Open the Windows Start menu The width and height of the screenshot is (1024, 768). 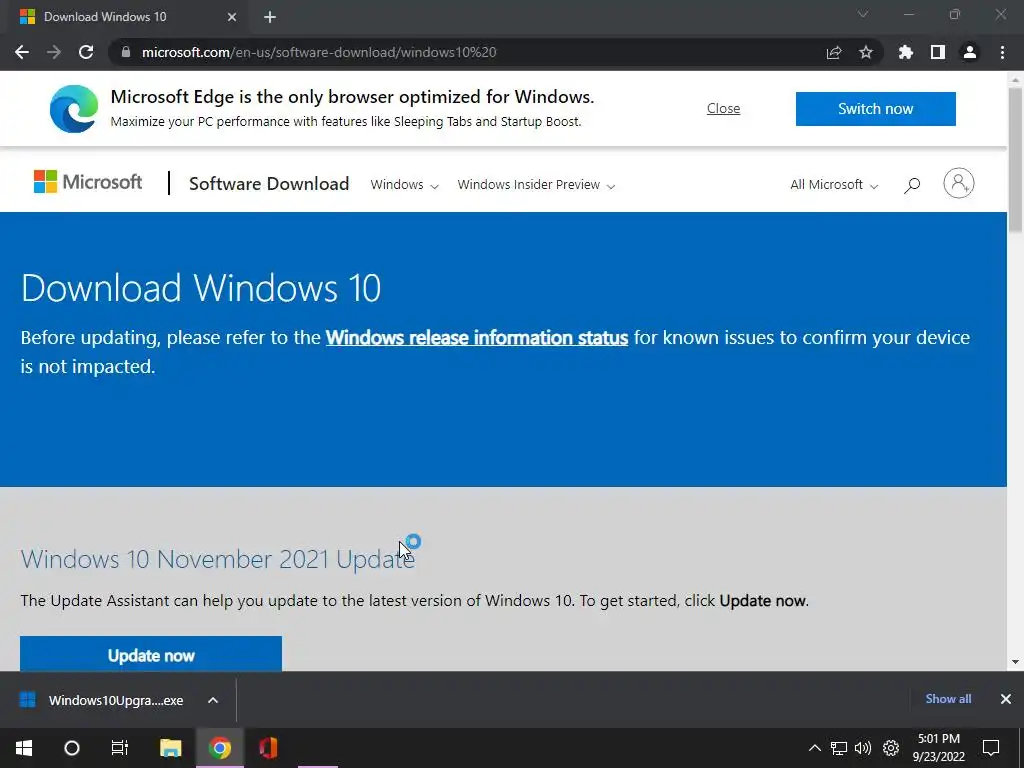point(24,748)
